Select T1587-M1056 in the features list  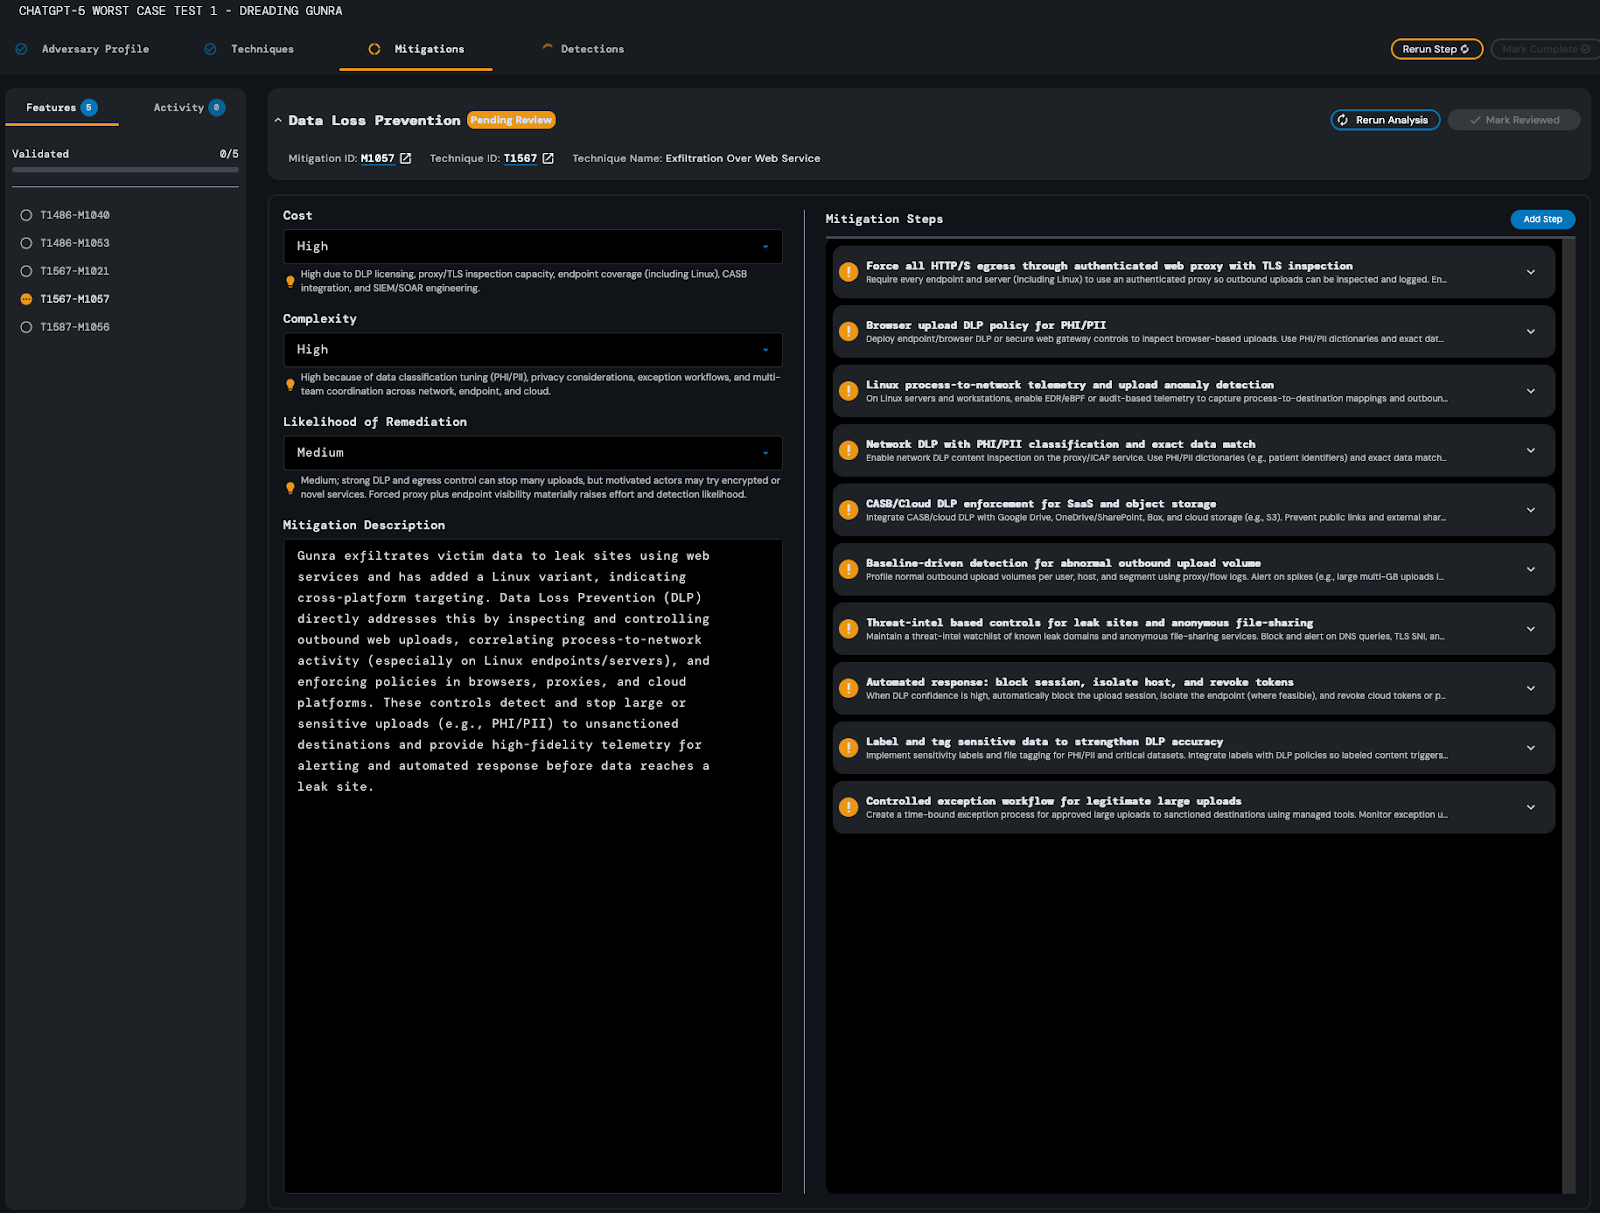(75, 327)
